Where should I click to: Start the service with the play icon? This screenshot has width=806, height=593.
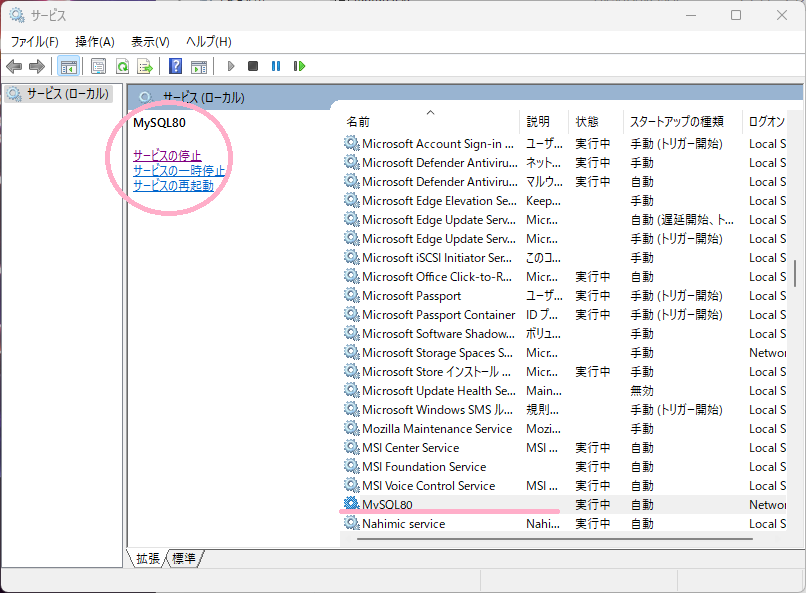point(230,66)
